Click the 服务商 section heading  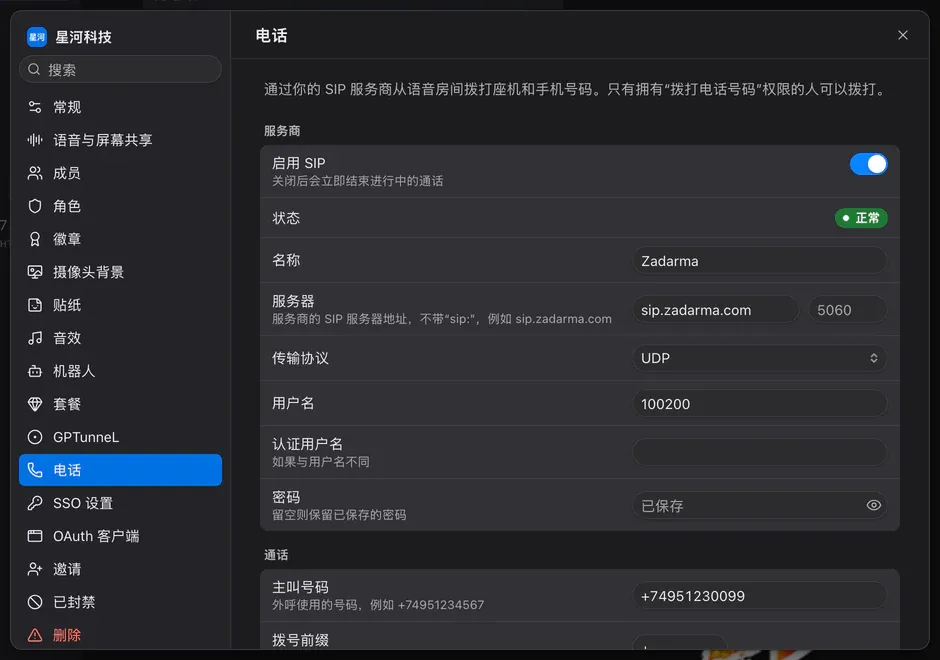click(x=282, y=131)
